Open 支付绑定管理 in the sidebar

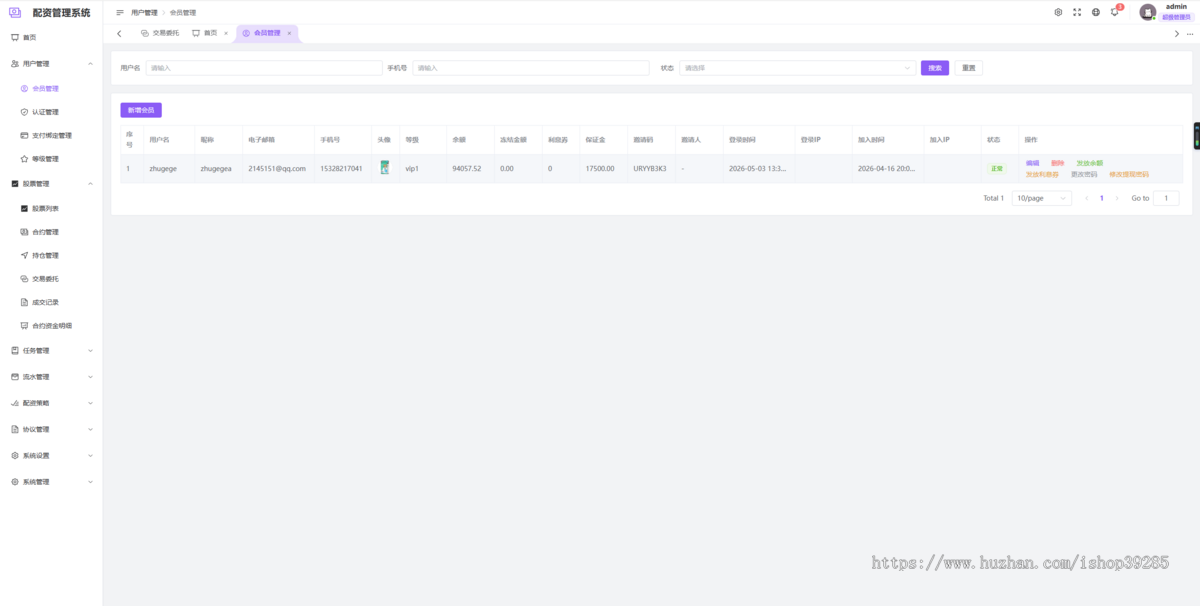[x=52, y=135]
